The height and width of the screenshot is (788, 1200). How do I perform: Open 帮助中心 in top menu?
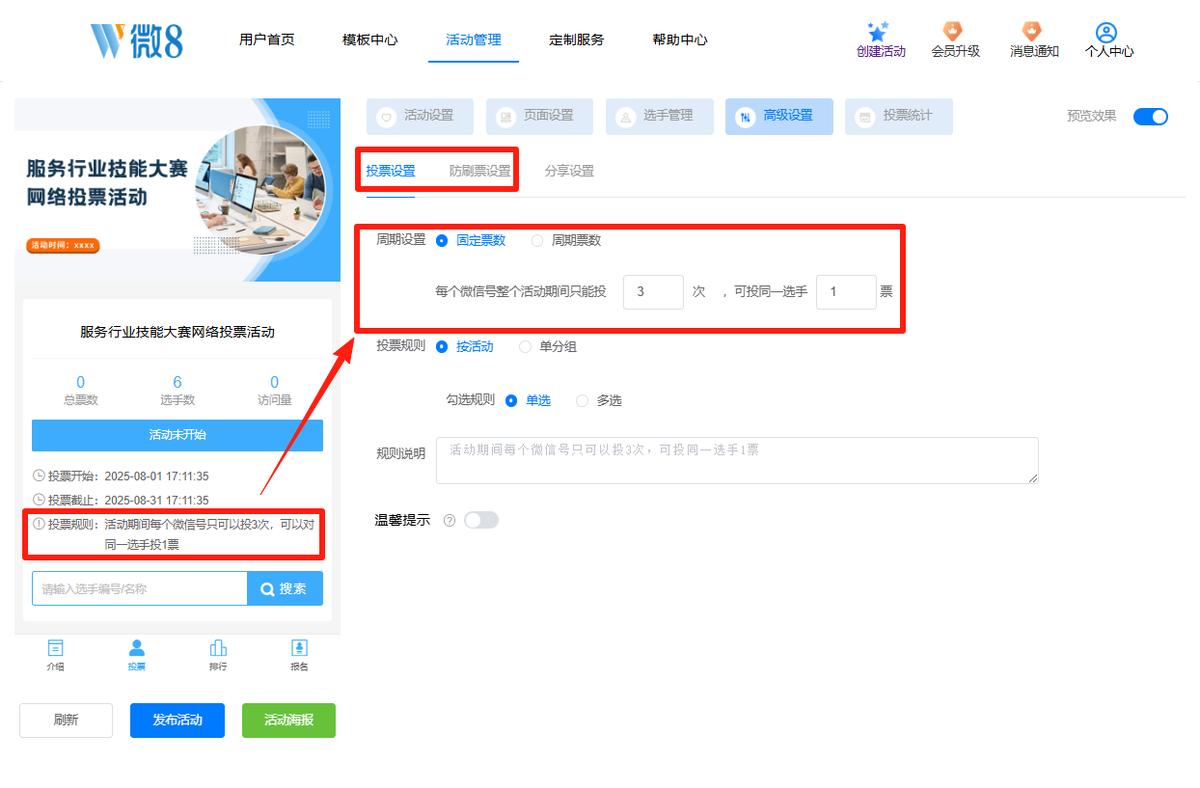[680, 40]
